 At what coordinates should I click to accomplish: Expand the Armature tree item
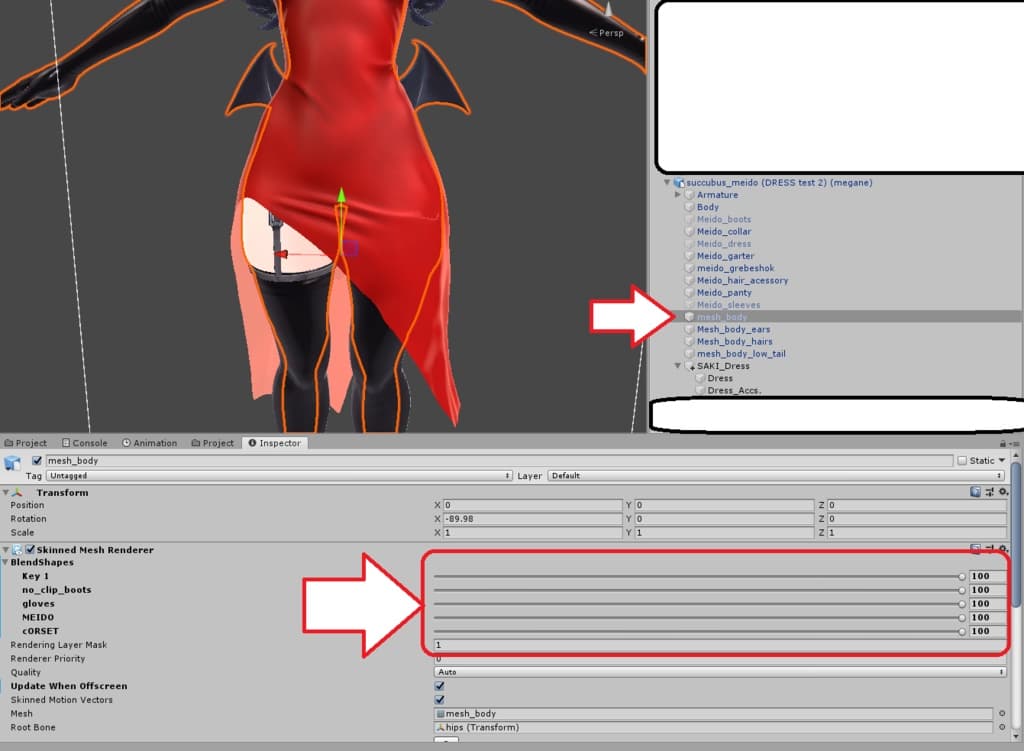tap(679, 195)
